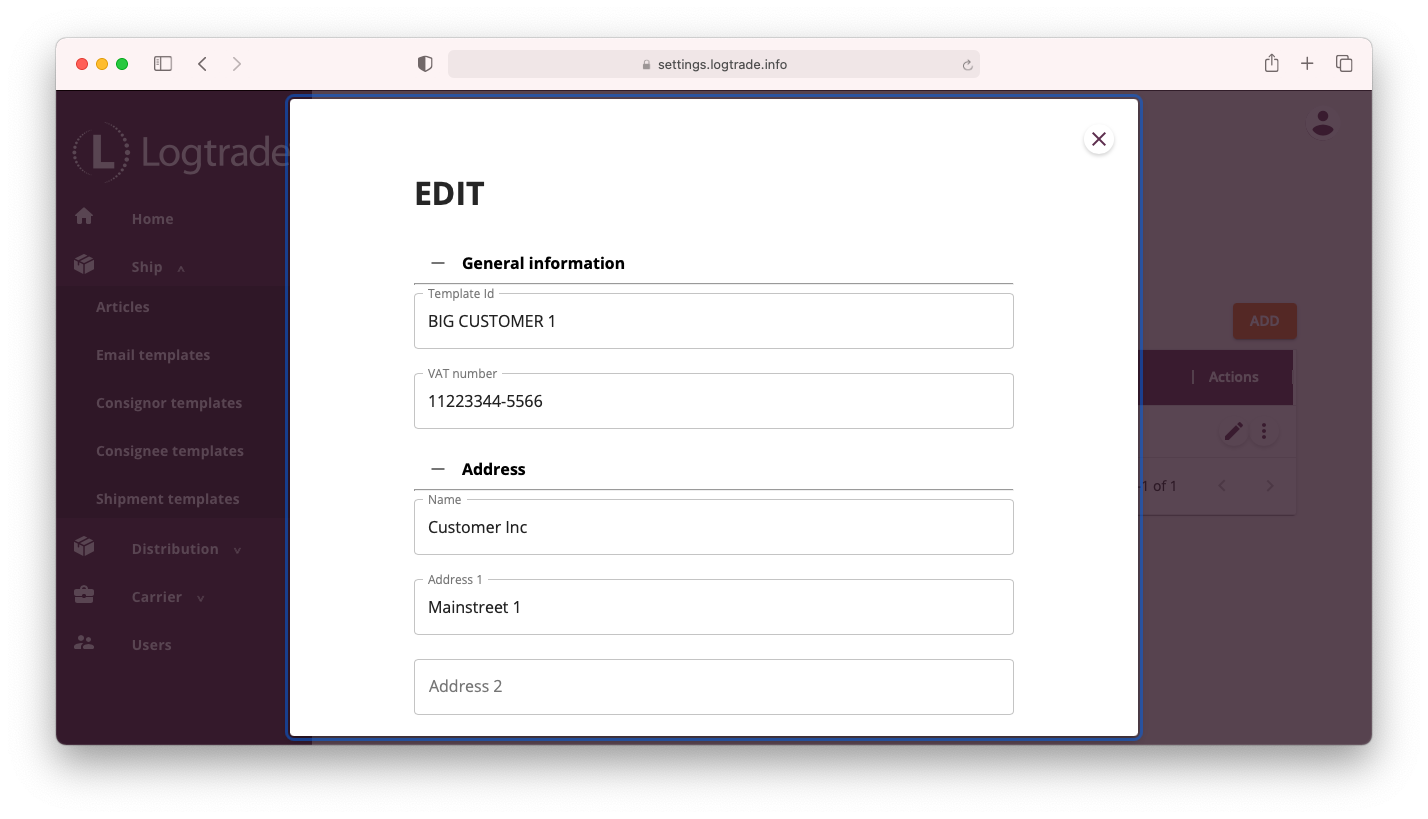
Task: Click the settings.logtrade.info address bar
Action: [713, 64]
